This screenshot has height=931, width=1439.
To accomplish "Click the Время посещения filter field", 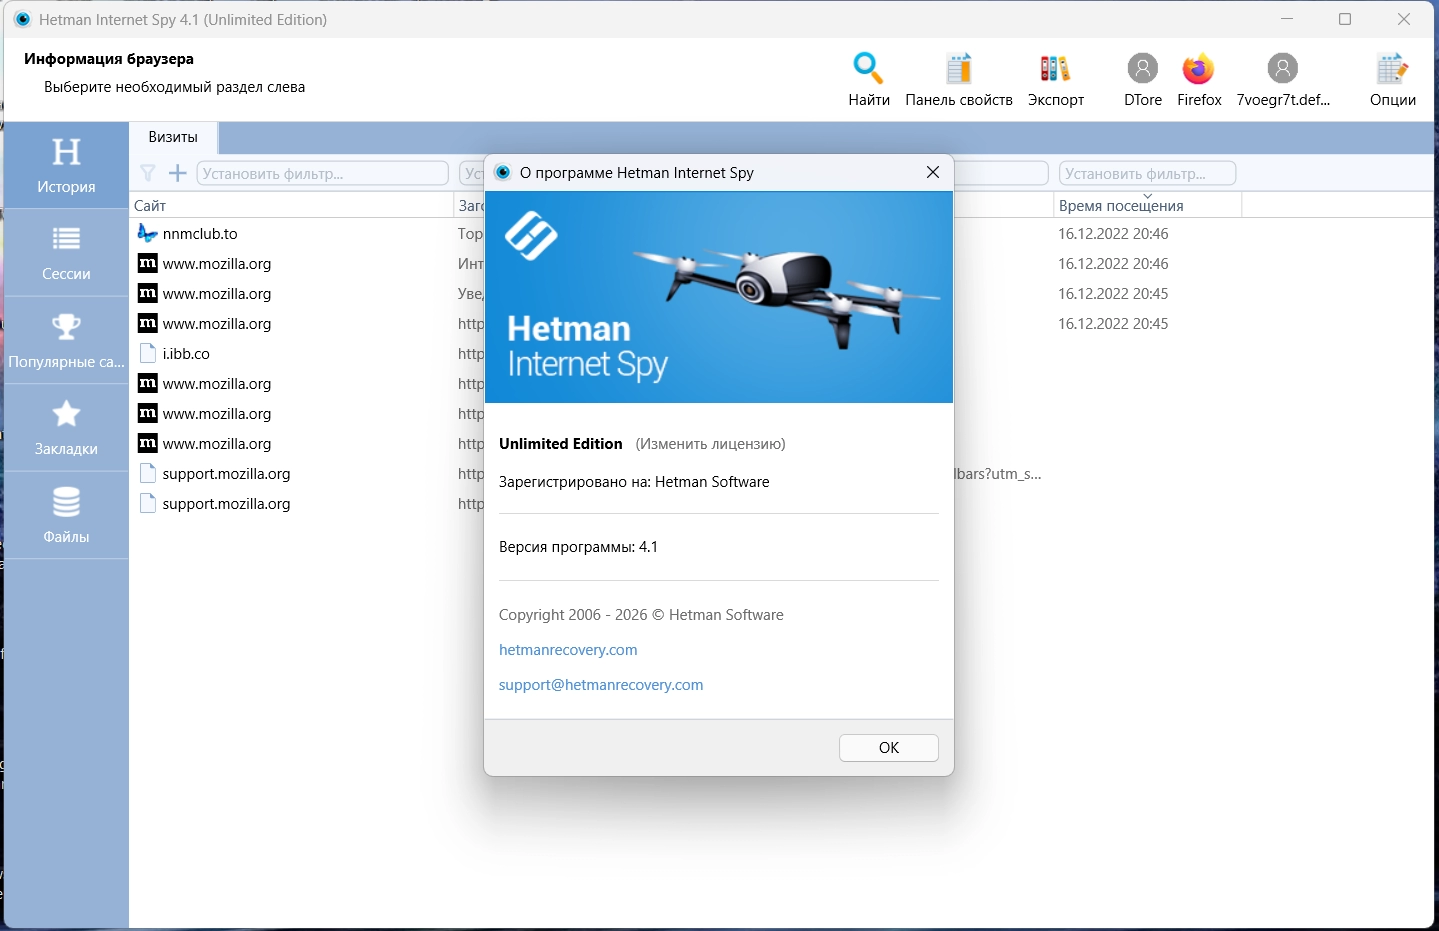I will (x=1148, y=173).
